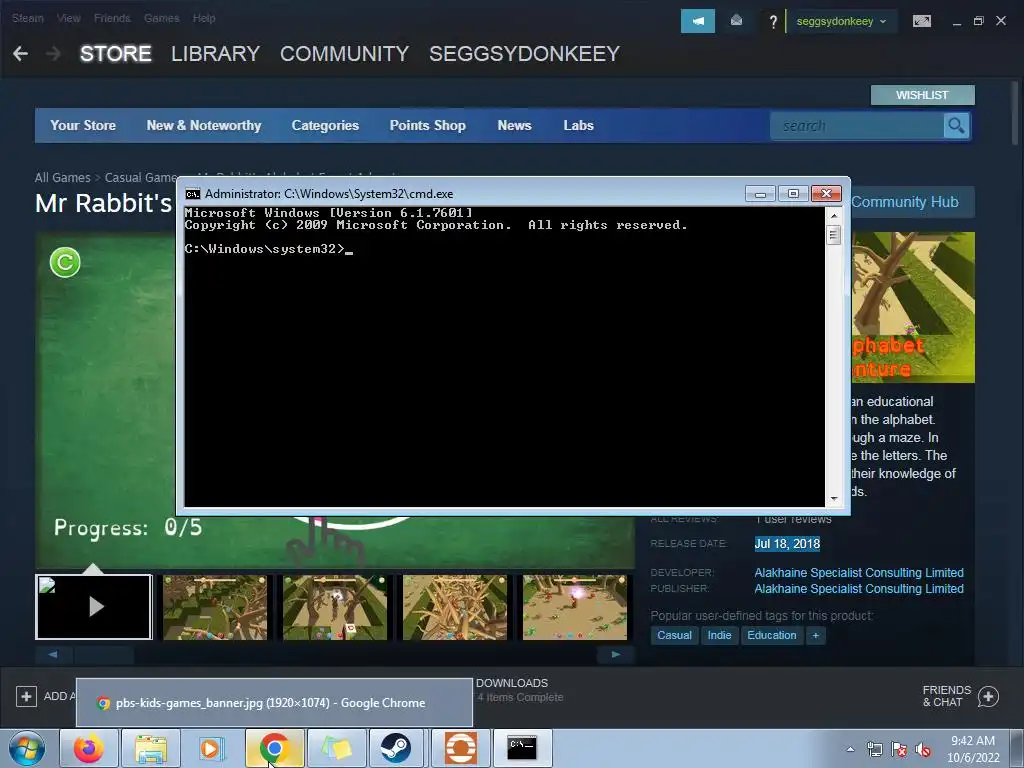1024x768 pixels.
Task: Click the cmd window scroll-down arrow
Action: (x=834, y=499)
